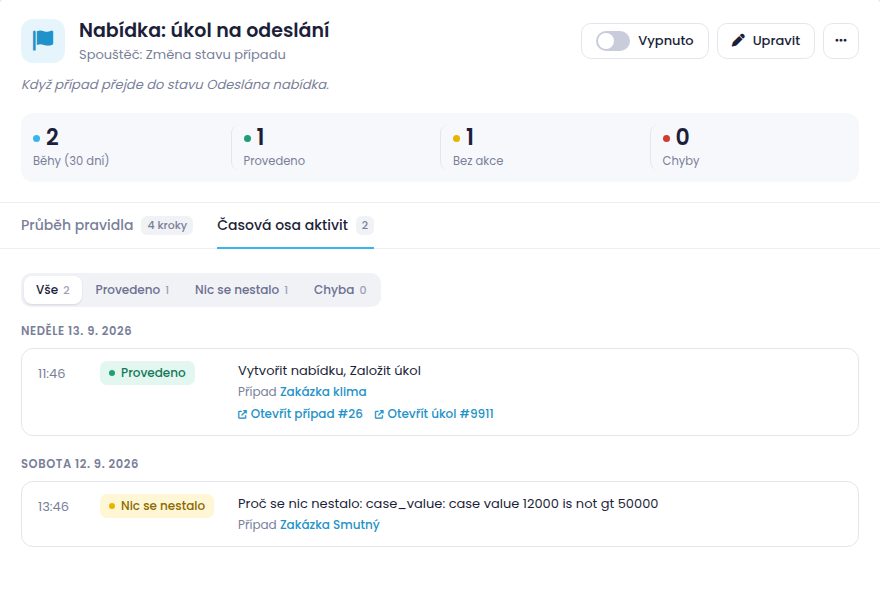
Task: Click the pencil icon in Upravit button
Action: (739, 40)
